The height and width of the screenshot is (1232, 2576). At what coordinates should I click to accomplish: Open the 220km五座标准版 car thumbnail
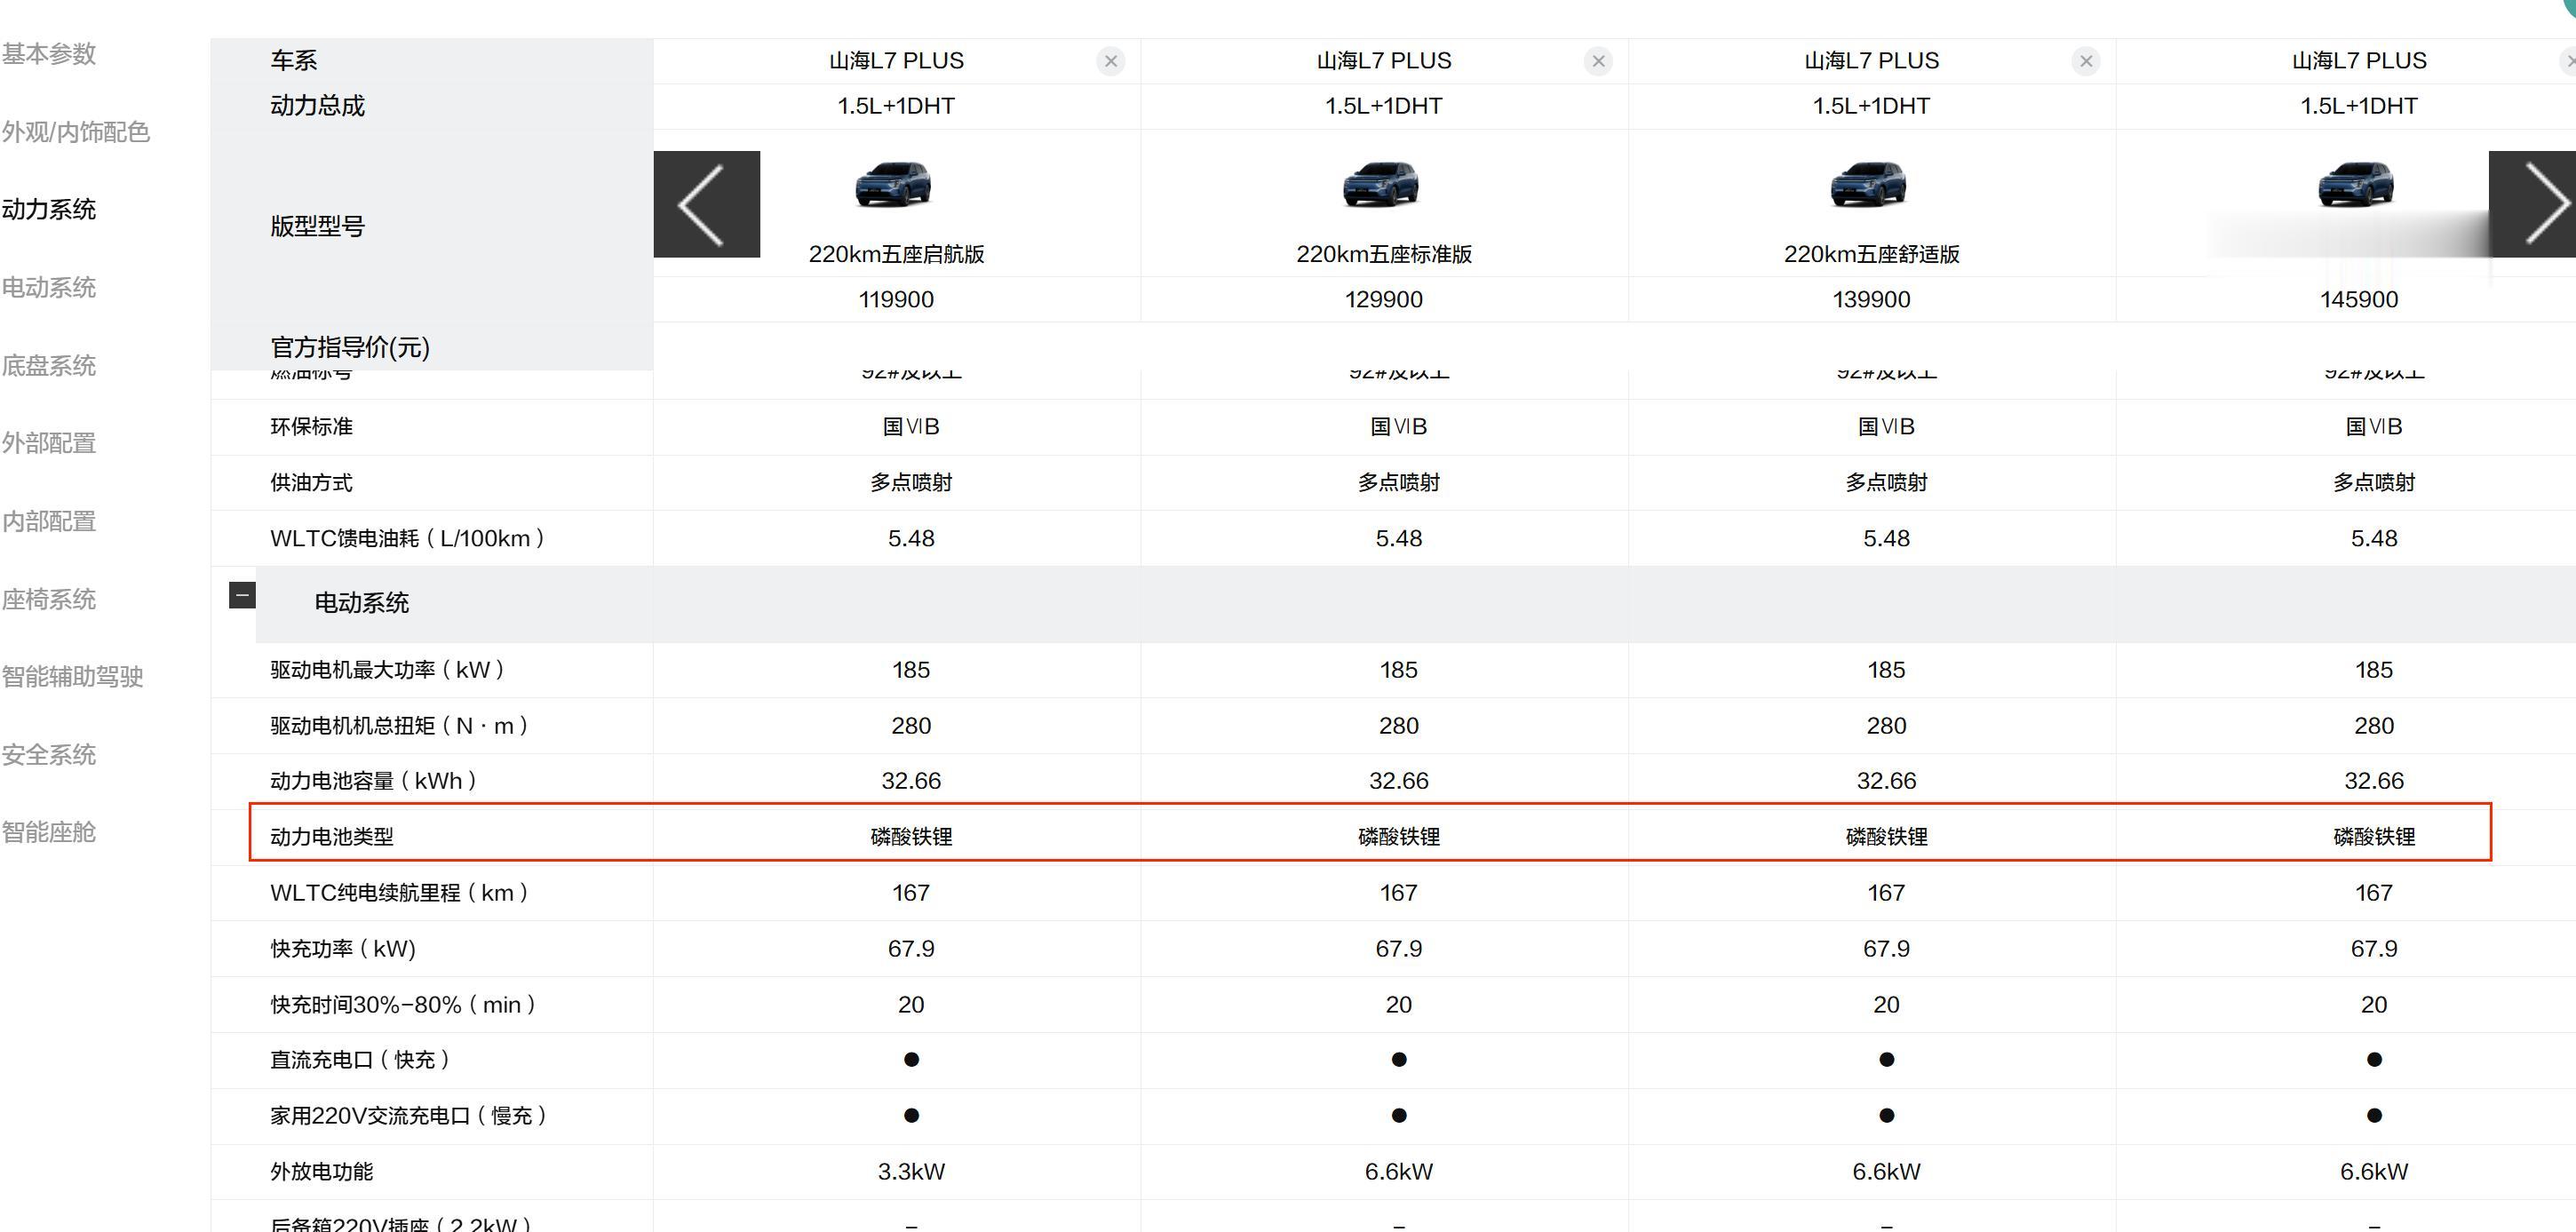coord(1381,185)
